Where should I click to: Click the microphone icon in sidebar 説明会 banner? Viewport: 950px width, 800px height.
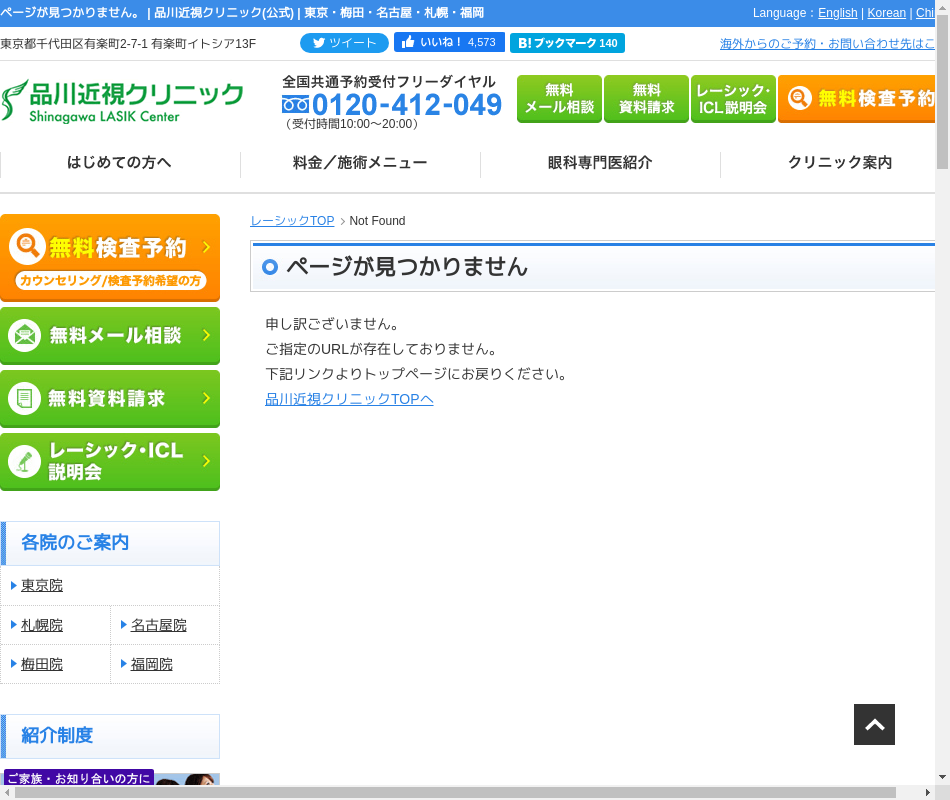[24, 461]
